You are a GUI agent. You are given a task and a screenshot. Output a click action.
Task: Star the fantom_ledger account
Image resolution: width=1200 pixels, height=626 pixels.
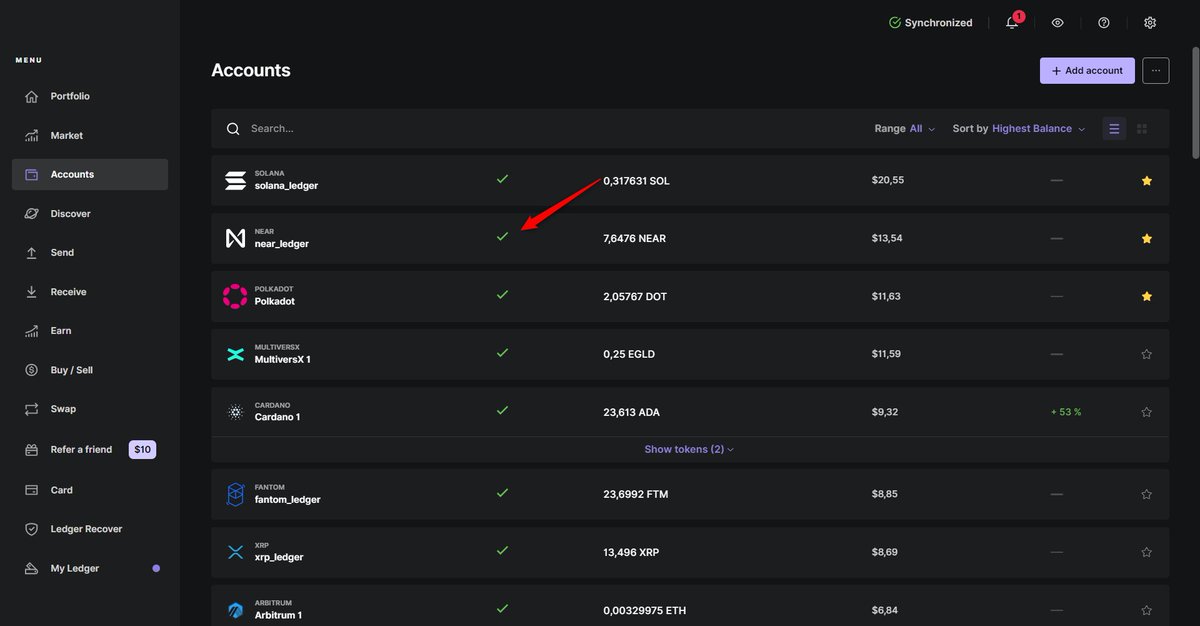1147,494
